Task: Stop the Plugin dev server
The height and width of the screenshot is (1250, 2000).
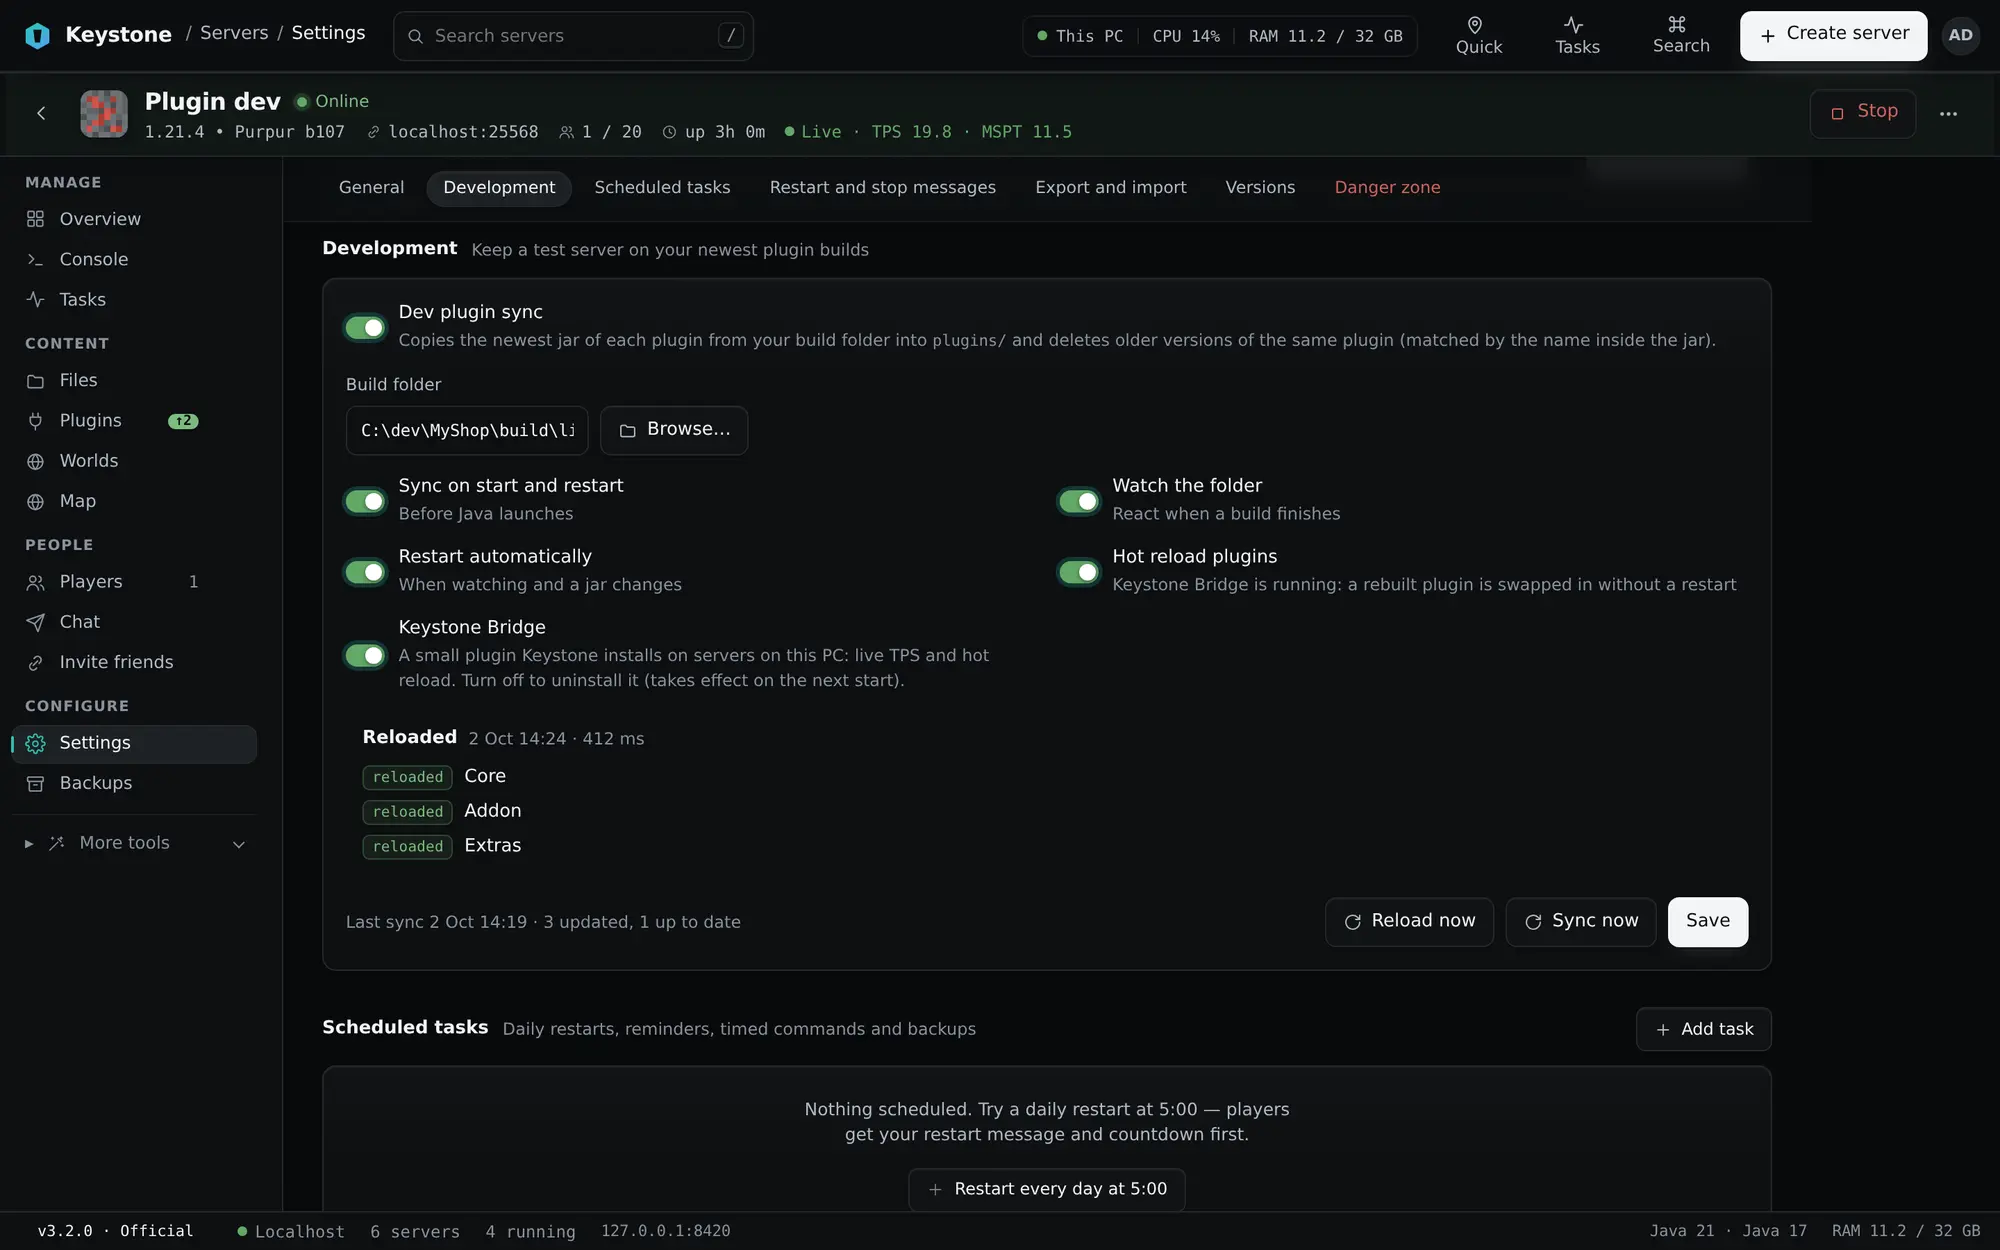Action: [1863, 113]
